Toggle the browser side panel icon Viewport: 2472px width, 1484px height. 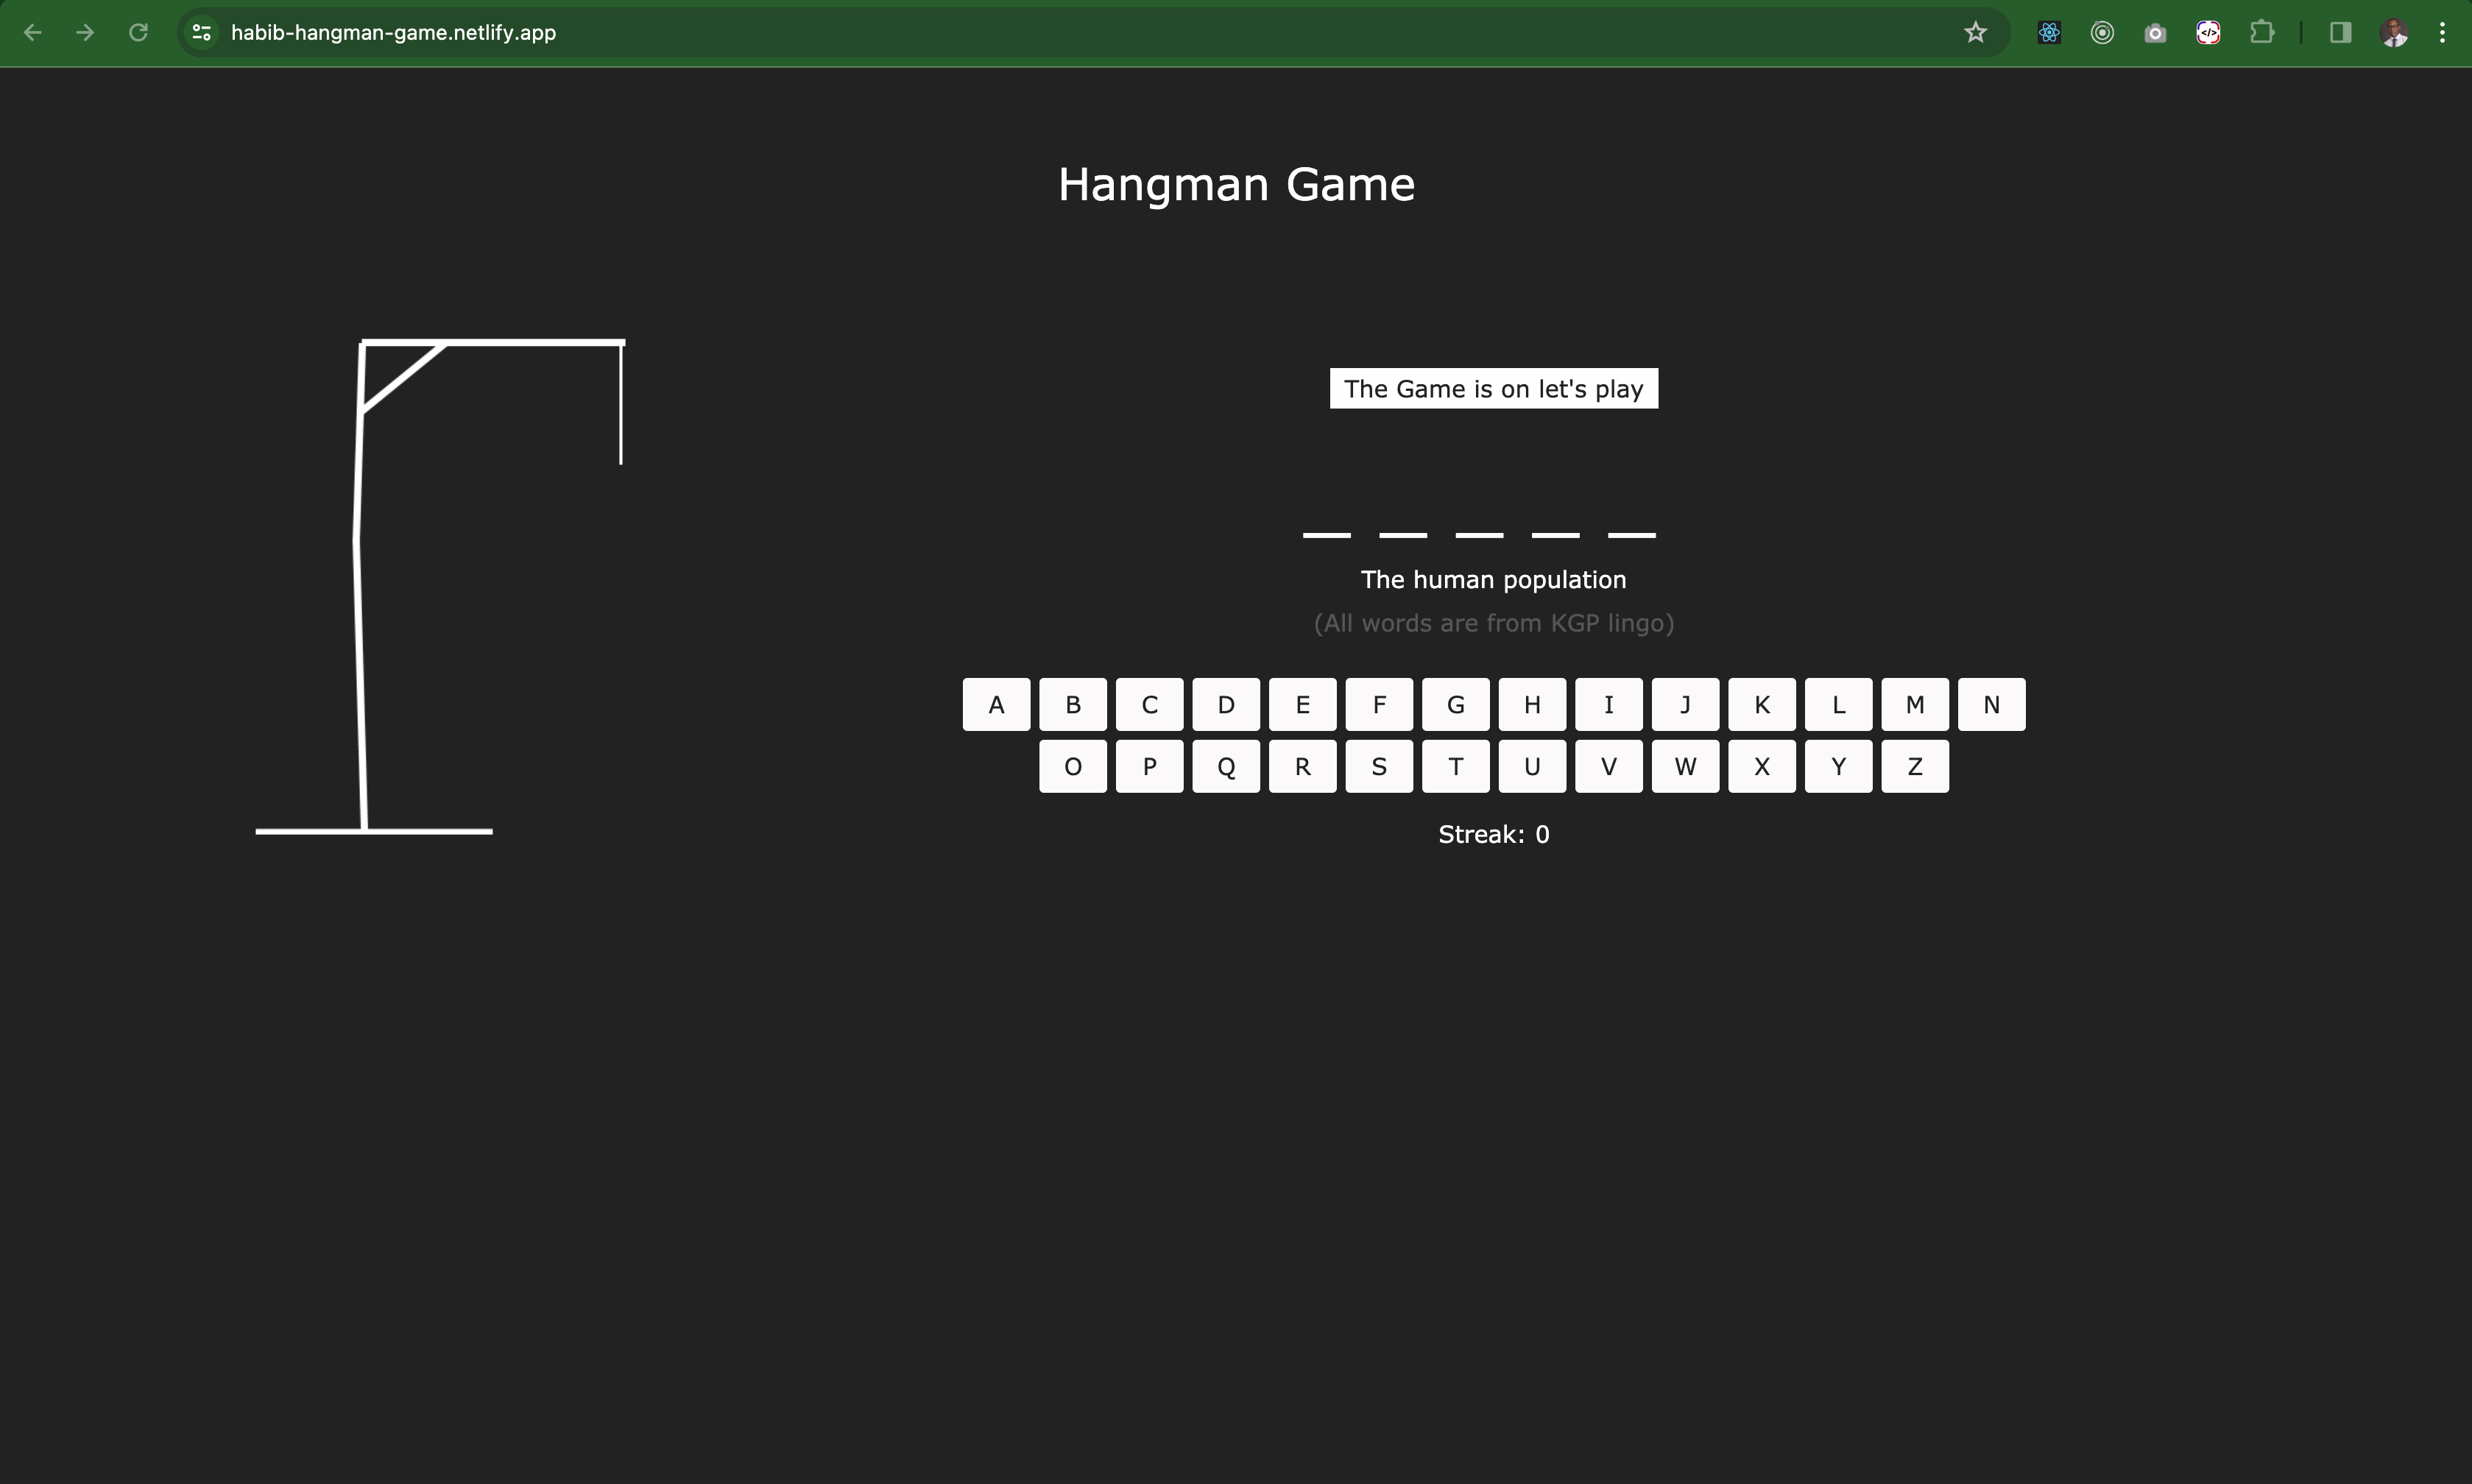(x=2340, y=33)
